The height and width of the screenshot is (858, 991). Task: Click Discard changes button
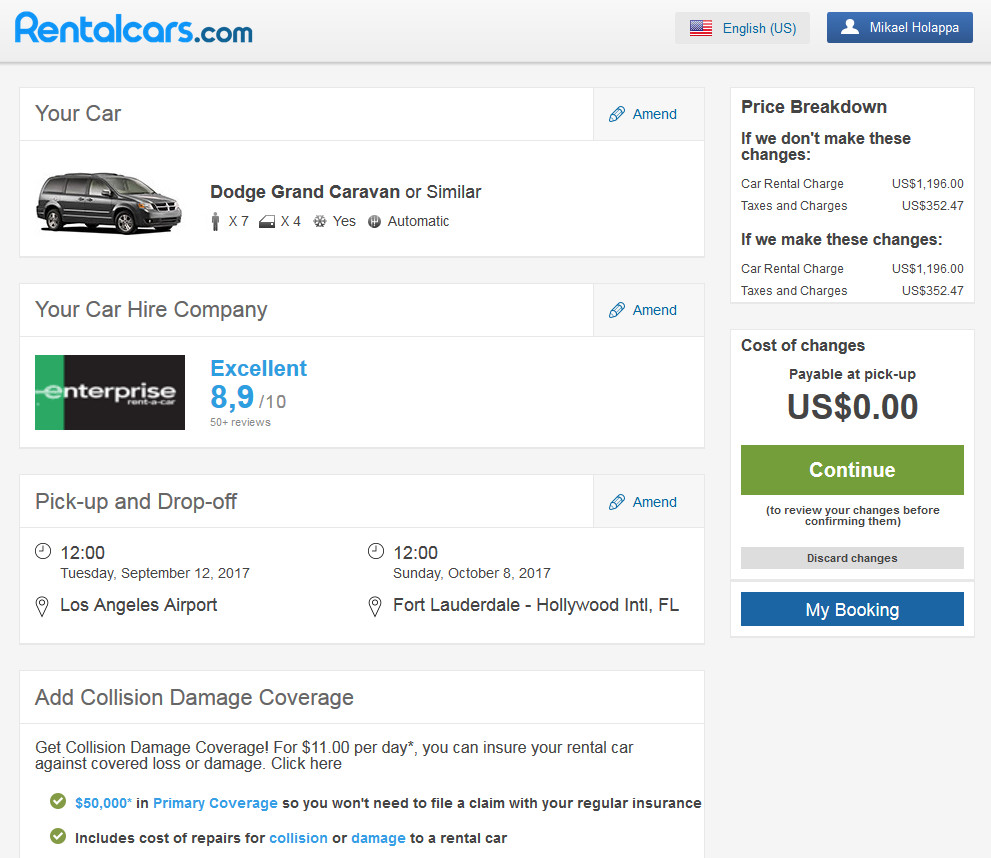coord(852,558)
